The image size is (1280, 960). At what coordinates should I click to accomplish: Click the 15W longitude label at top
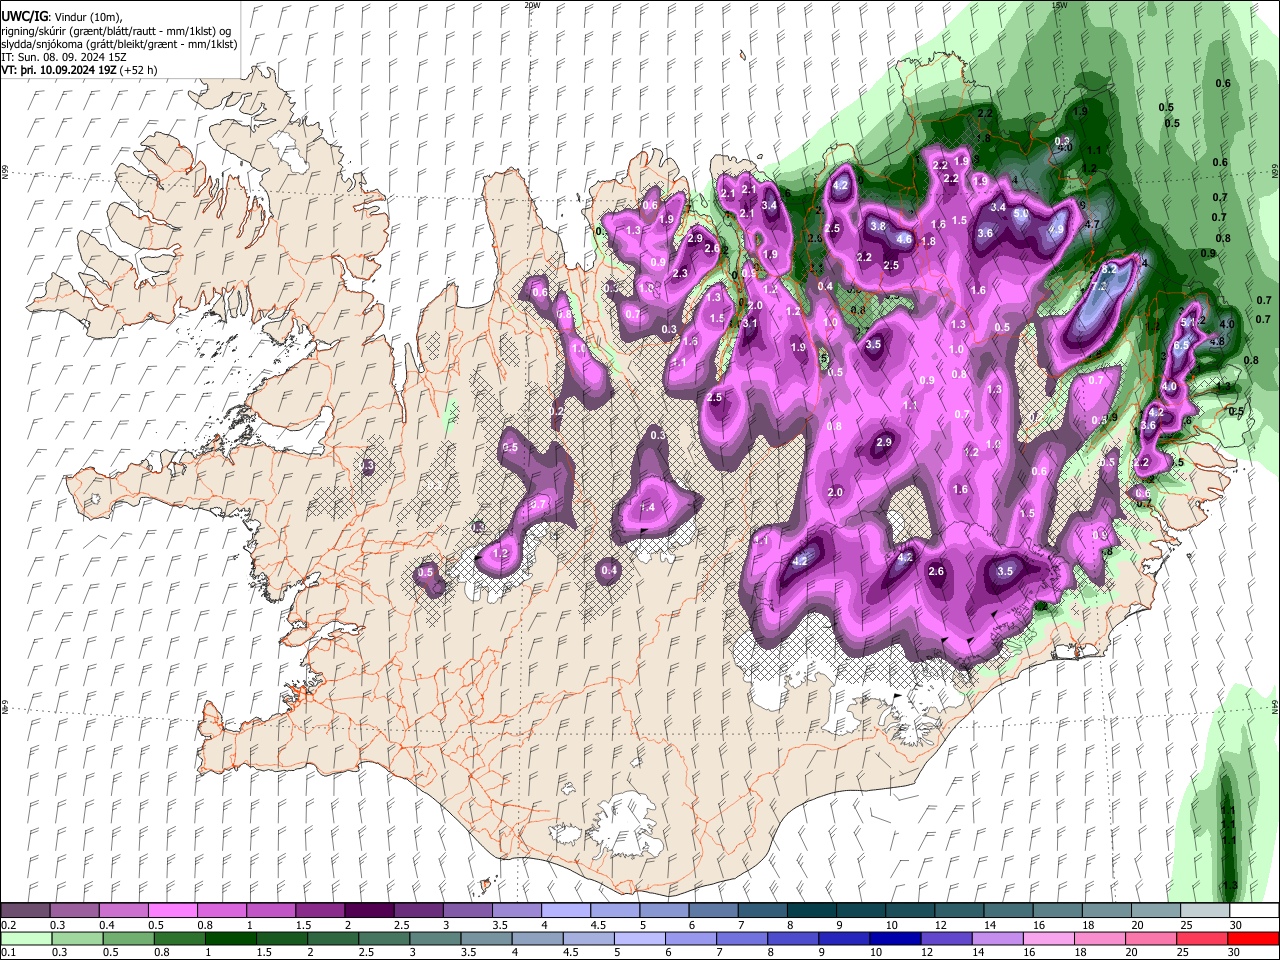point(1059,5)
